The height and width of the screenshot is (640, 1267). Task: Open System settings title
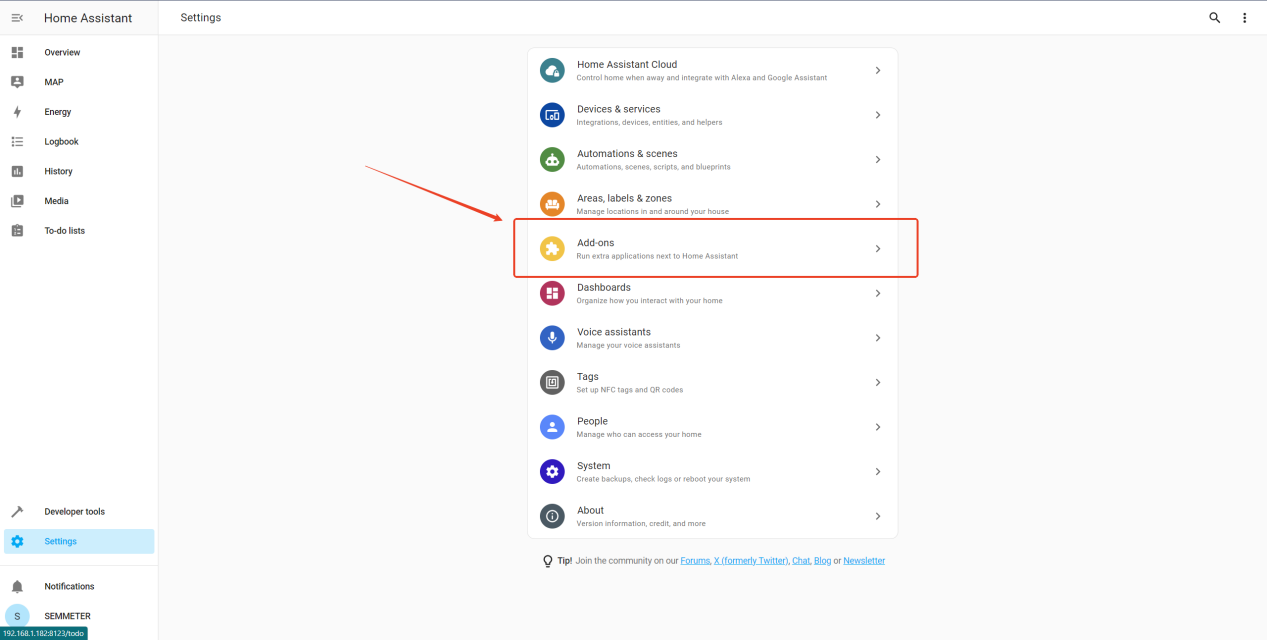594,466
